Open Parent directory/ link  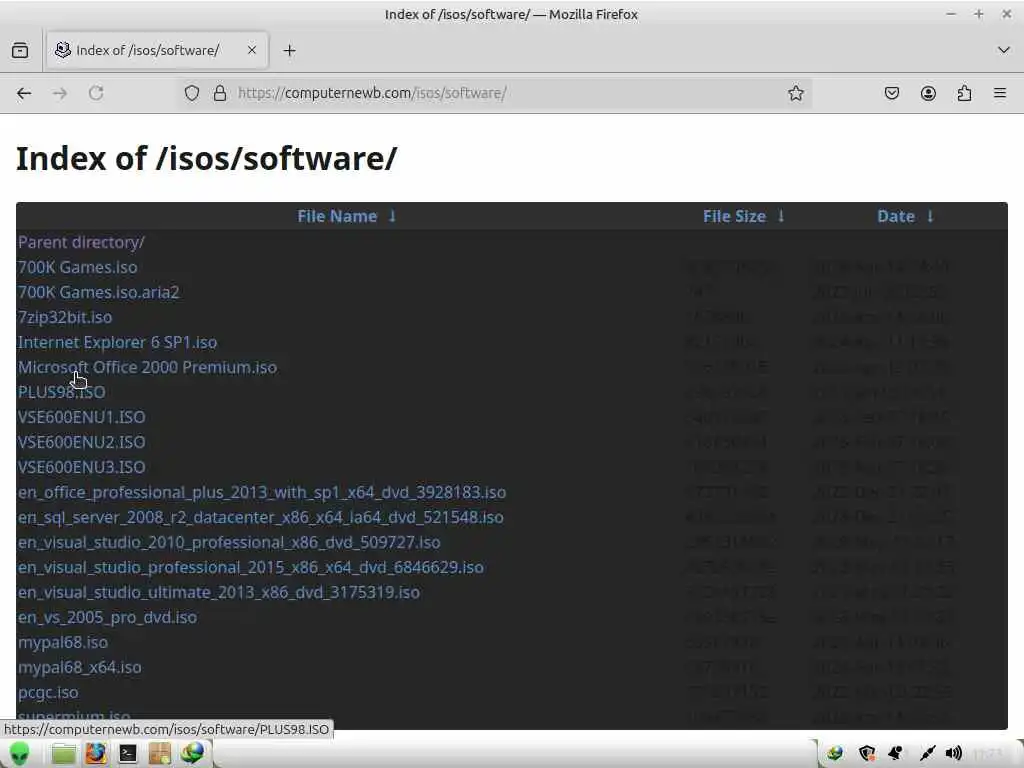coord(81,242)
